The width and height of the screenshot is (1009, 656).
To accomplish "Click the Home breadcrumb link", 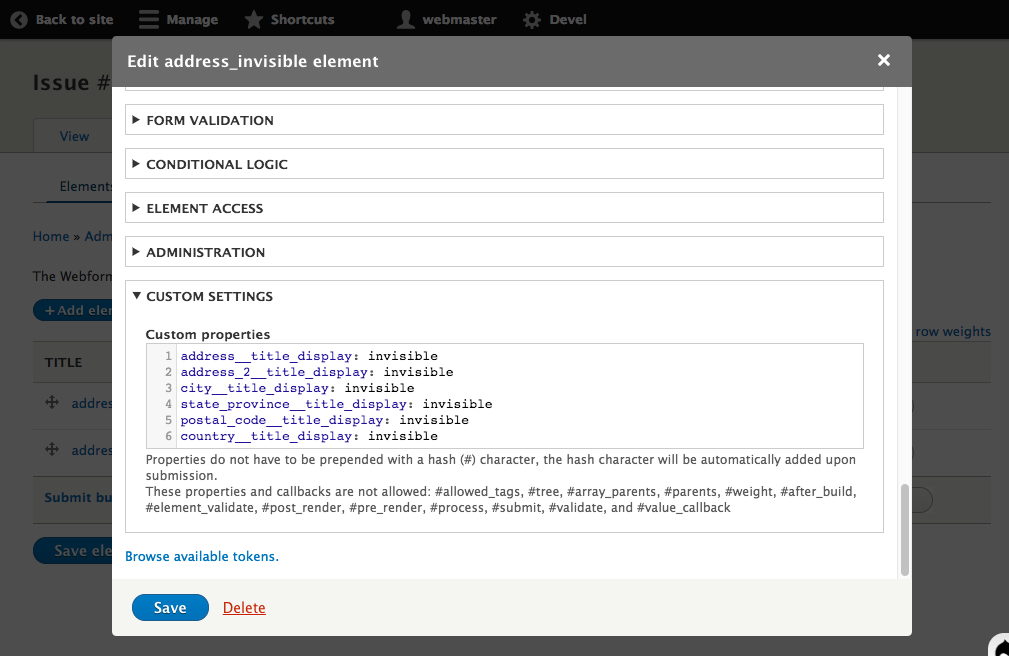I will pyautogui.click(x=50, y=236).
